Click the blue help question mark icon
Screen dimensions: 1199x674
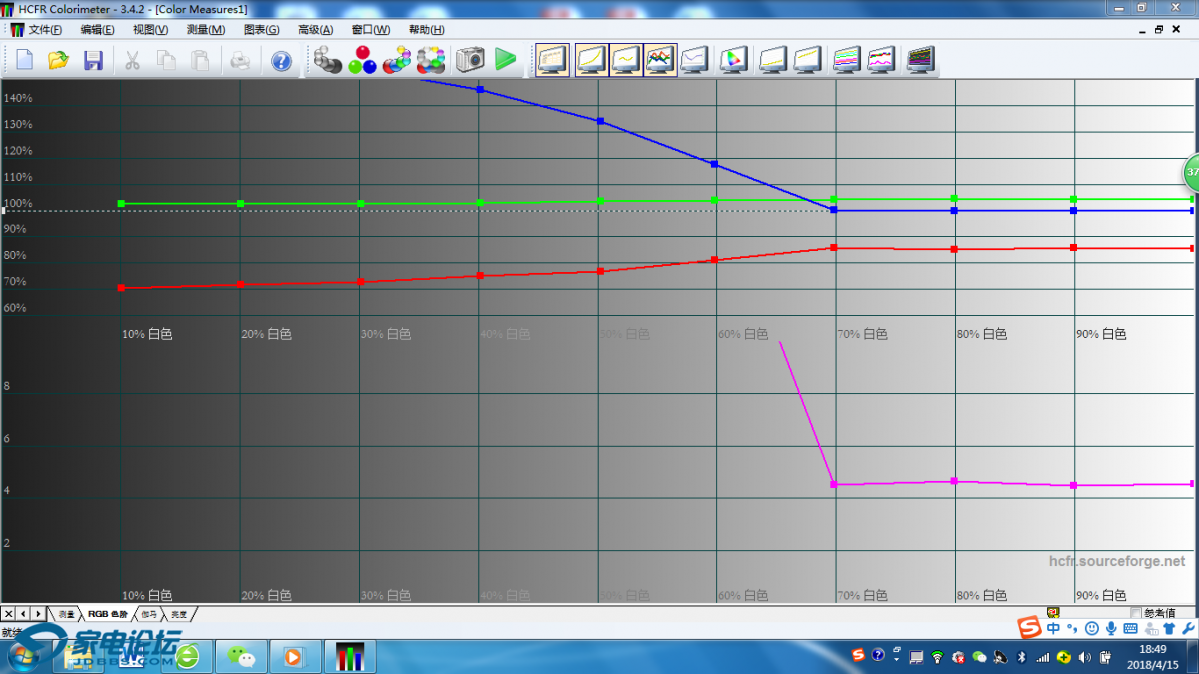click(x=281, y=60)
